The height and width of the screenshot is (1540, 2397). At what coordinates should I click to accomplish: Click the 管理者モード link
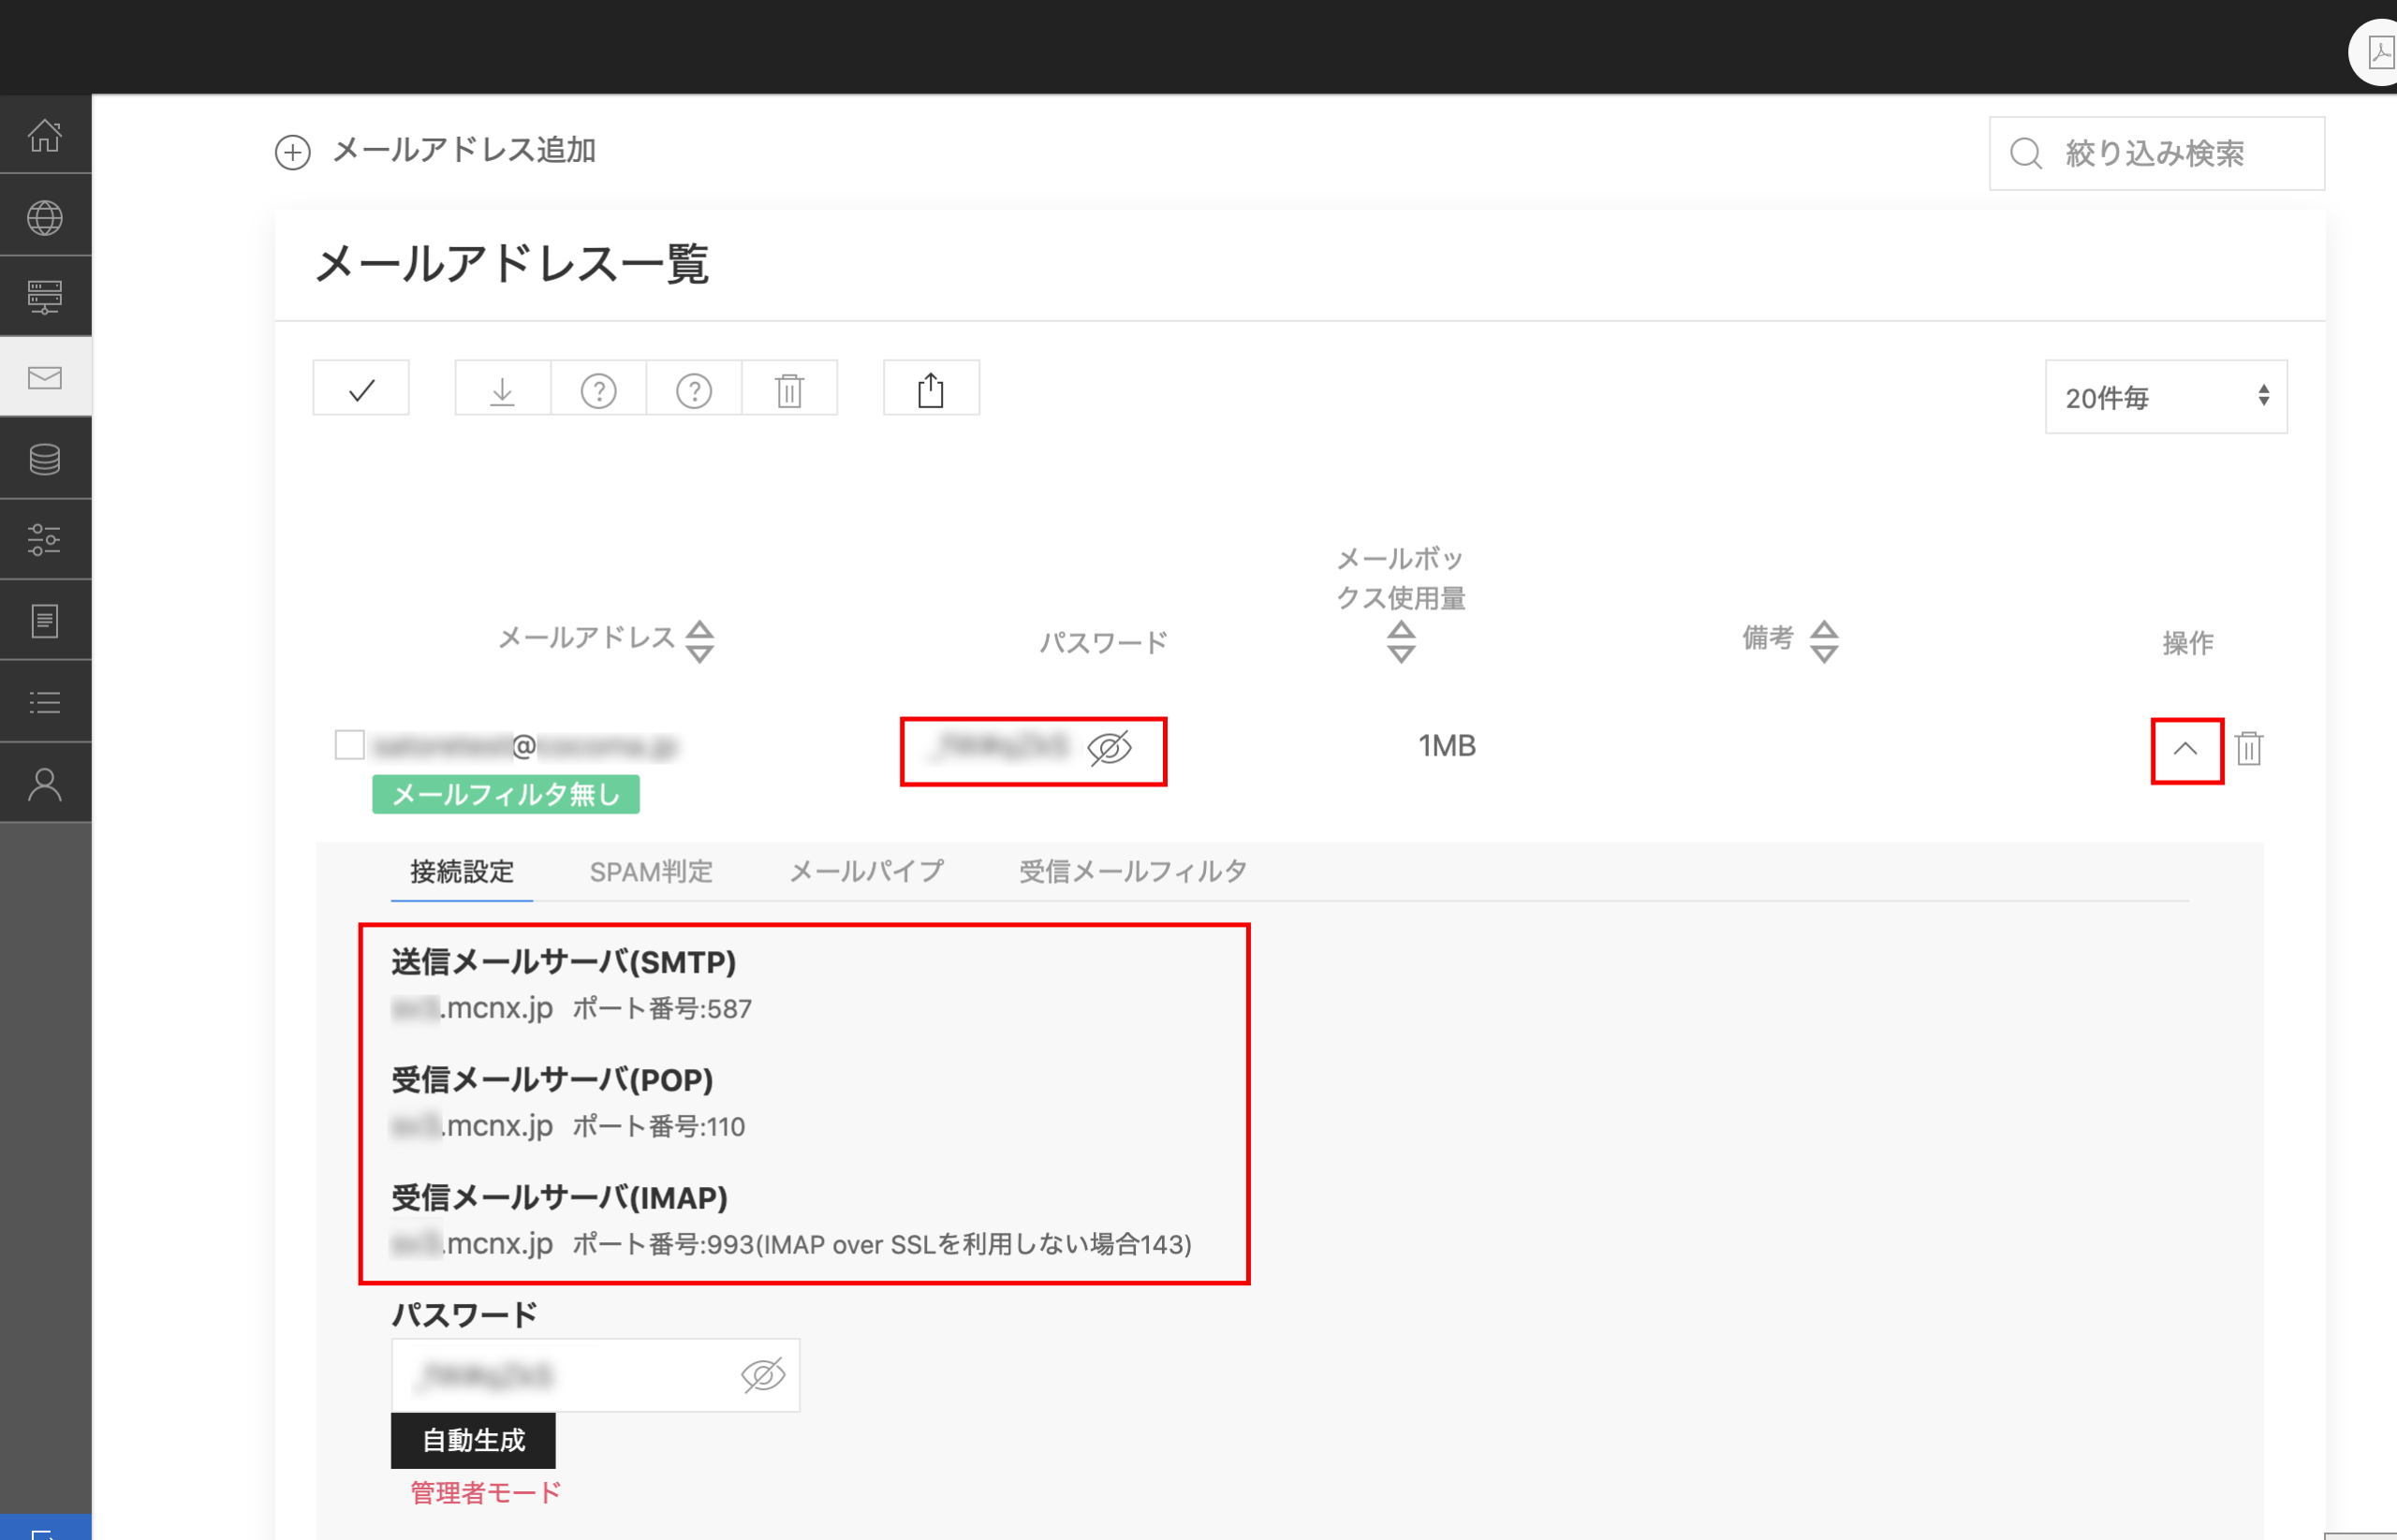pos(486,1493)
